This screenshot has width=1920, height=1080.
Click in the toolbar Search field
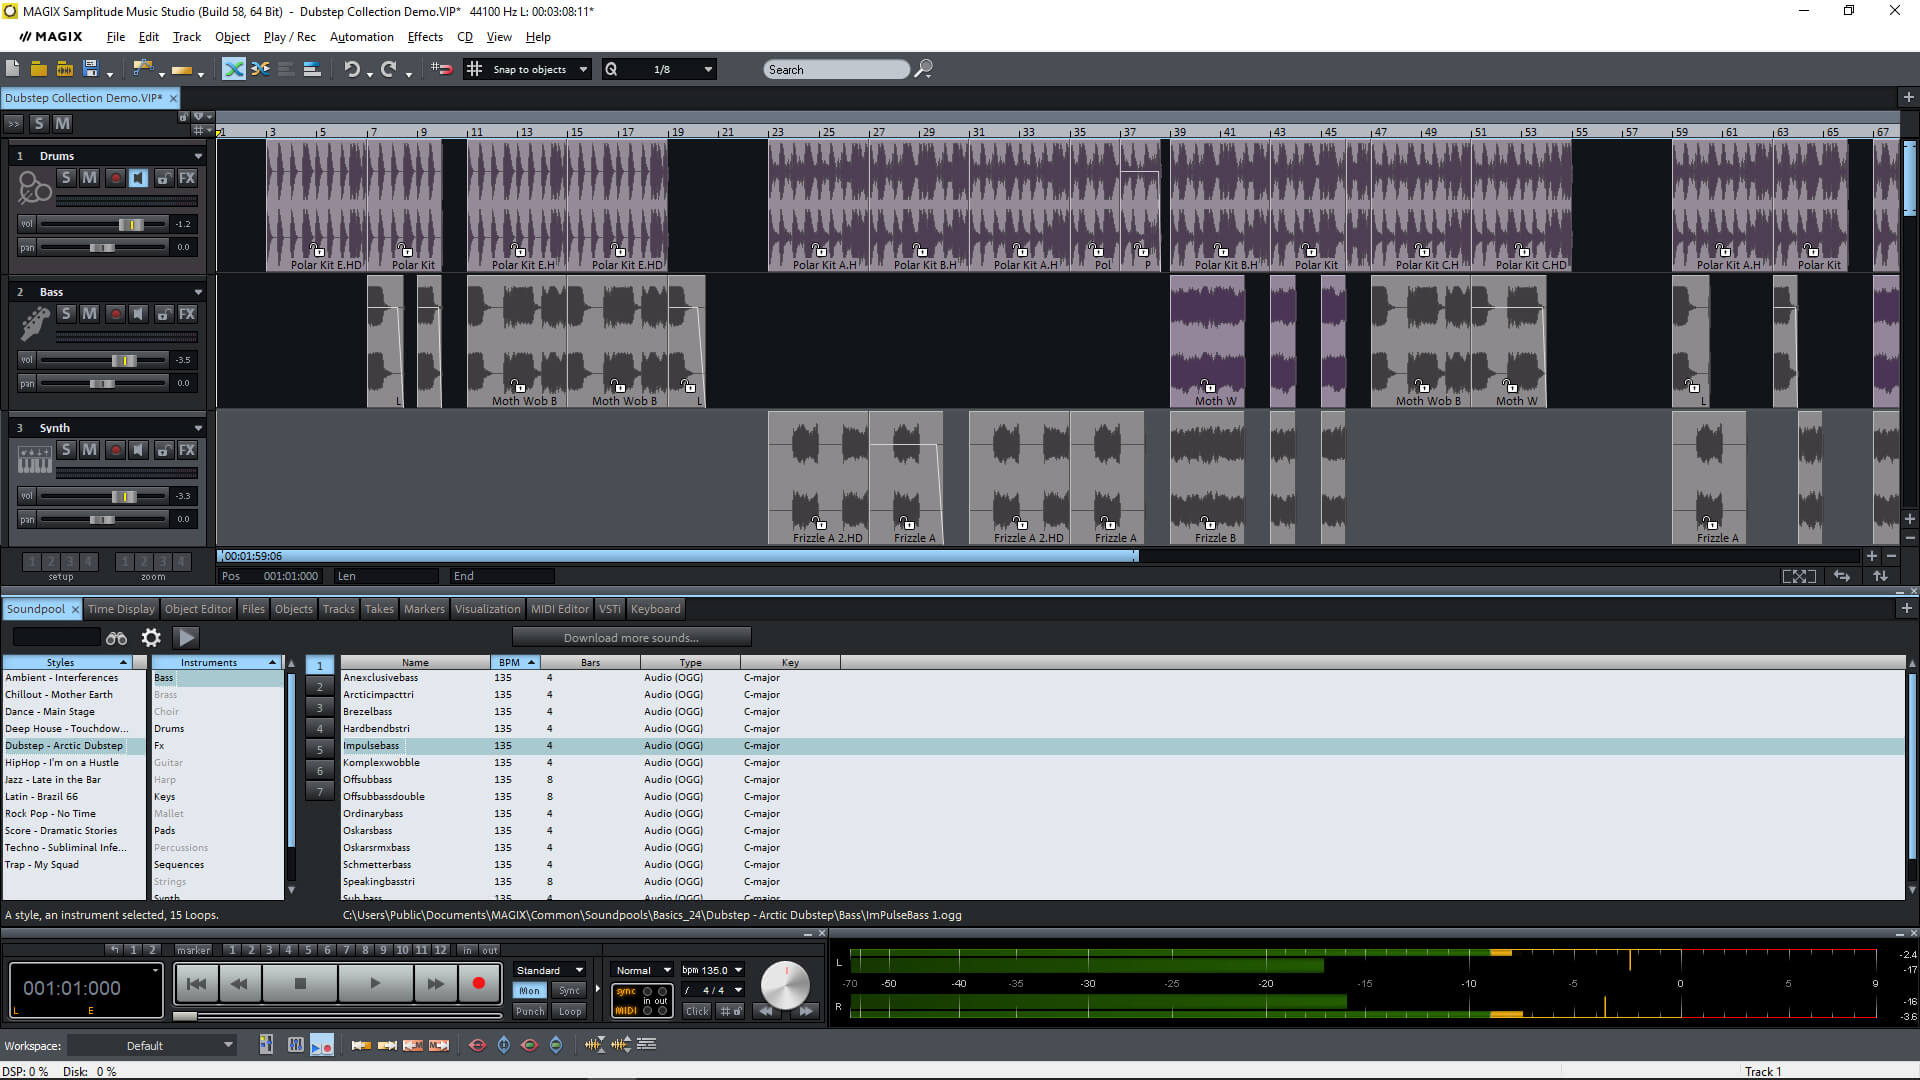pos(836,69)
